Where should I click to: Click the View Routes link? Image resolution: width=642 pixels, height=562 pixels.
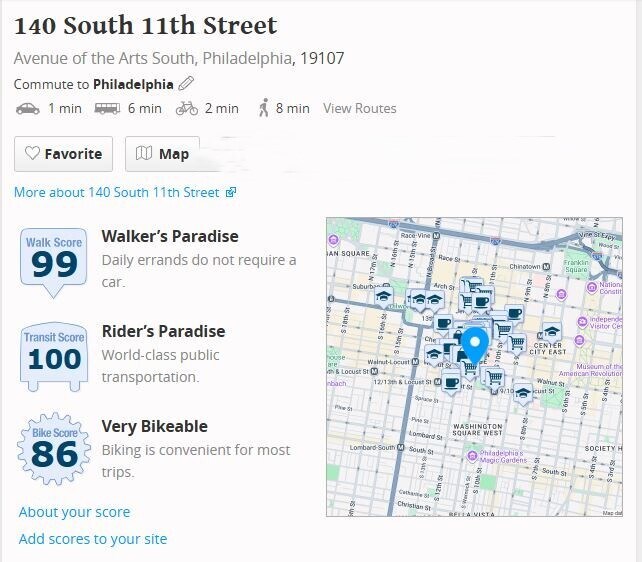click(x=359, y=108)
